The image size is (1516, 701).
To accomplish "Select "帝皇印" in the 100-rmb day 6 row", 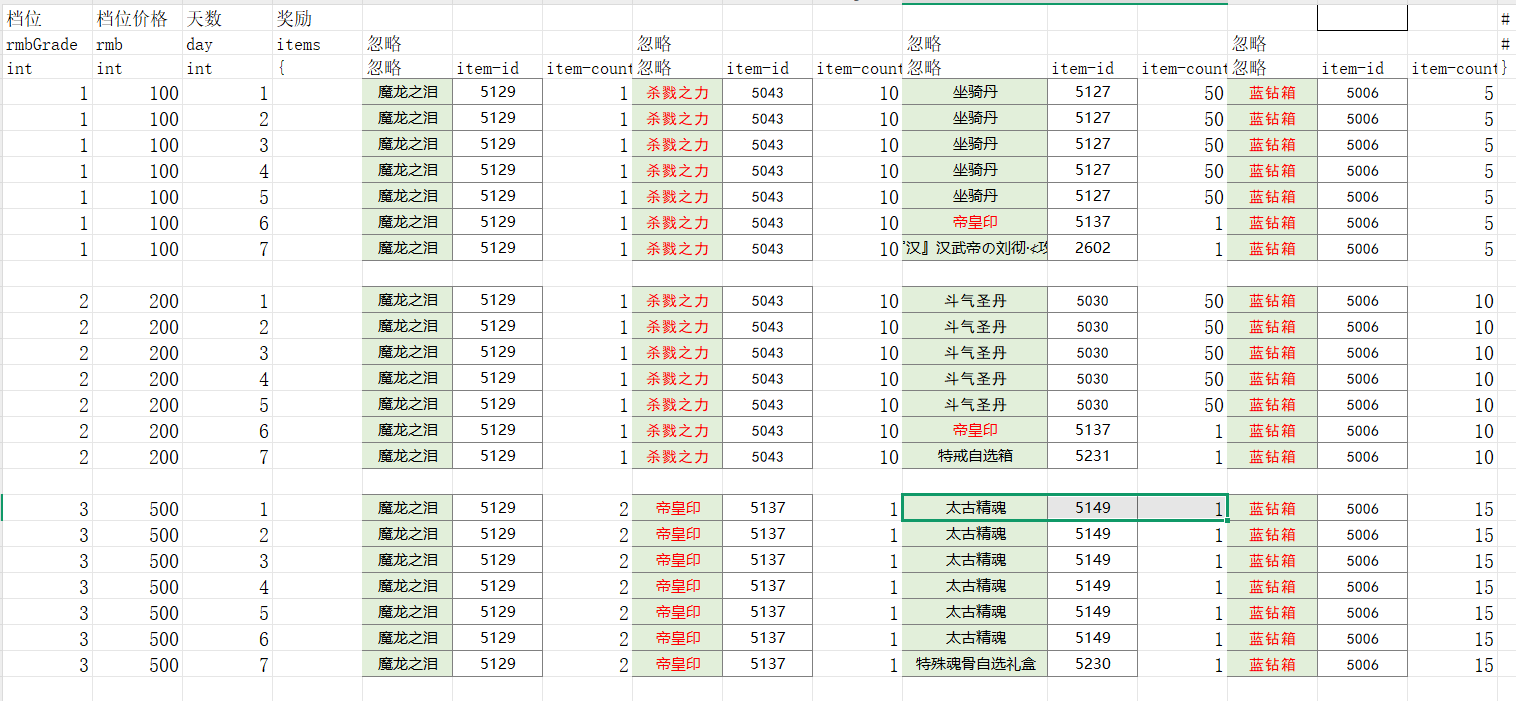I will pyautogui.click(x=975, y=222).
